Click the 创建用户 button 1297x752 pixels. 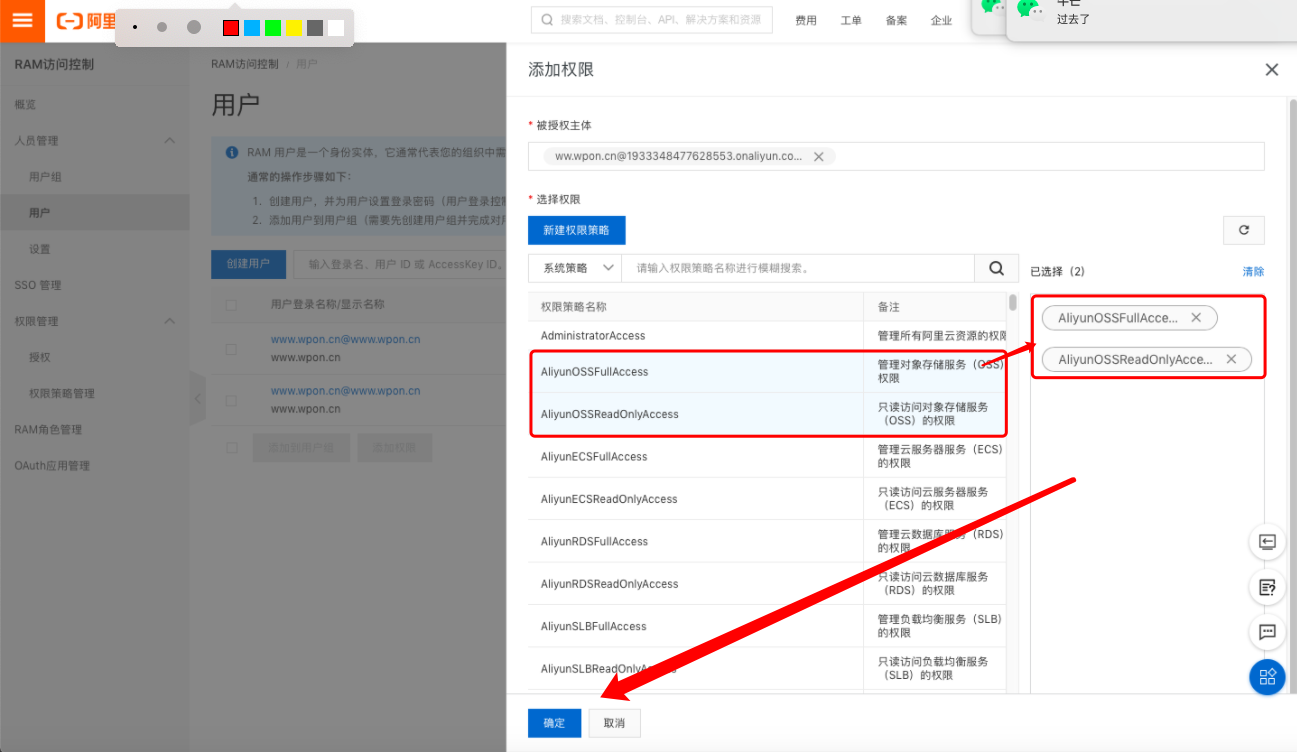tap(249, 264)
